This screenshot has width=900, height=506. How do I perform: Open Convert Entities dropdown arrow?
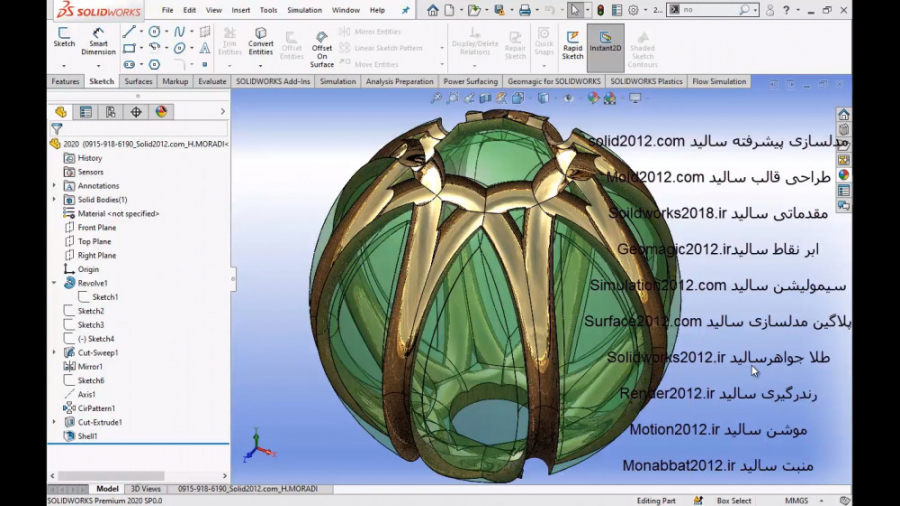click(261, 65)
